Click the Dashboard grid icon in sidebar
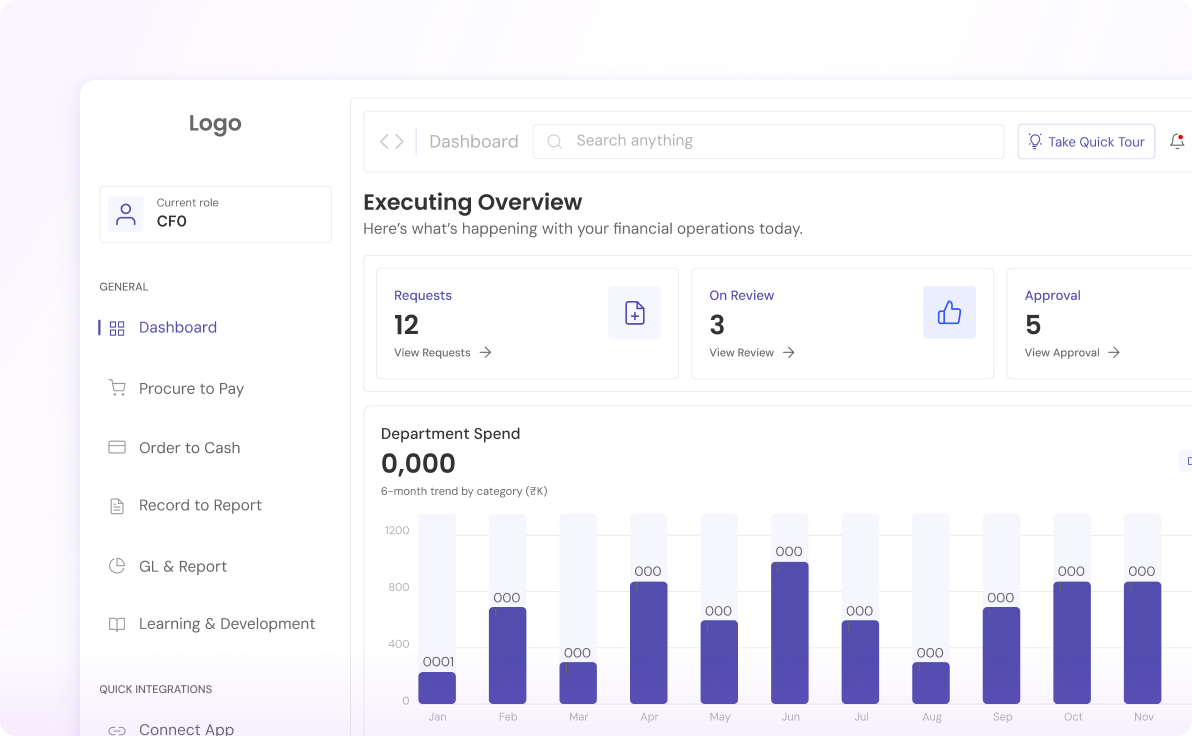 coord(116,328)
